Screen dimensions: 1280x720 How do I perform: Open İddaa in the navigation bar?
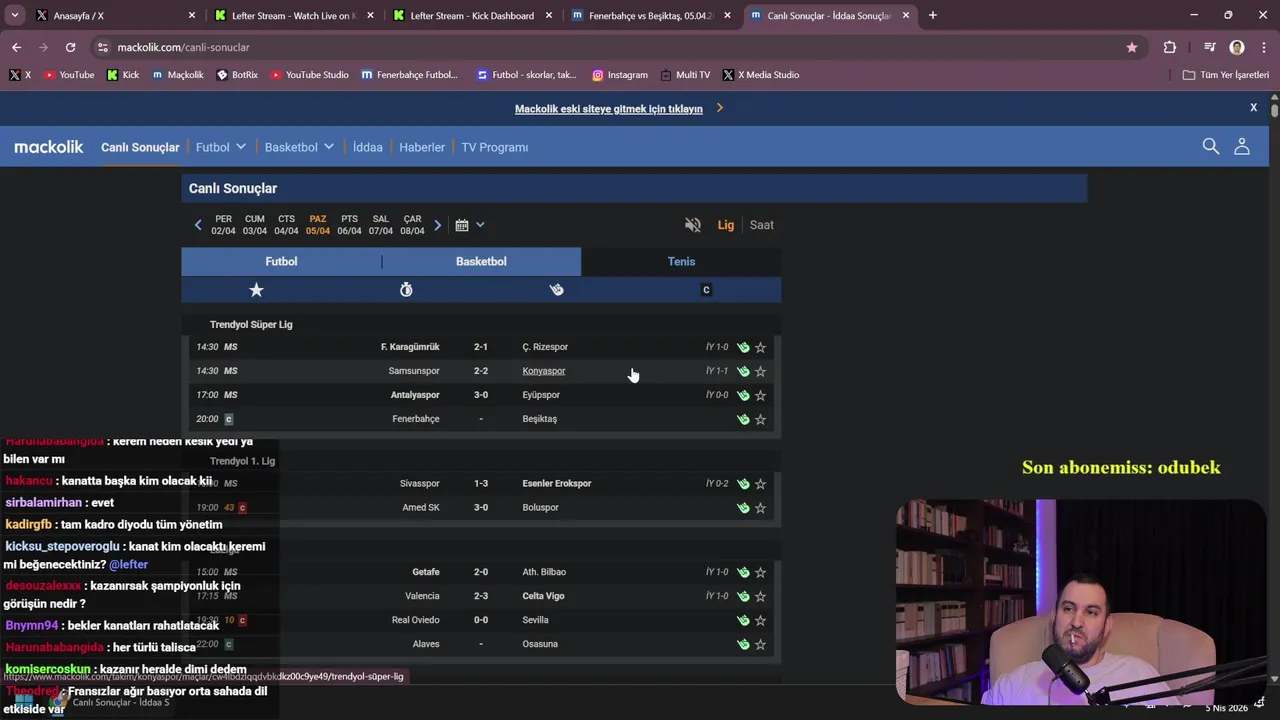[368, 147]
